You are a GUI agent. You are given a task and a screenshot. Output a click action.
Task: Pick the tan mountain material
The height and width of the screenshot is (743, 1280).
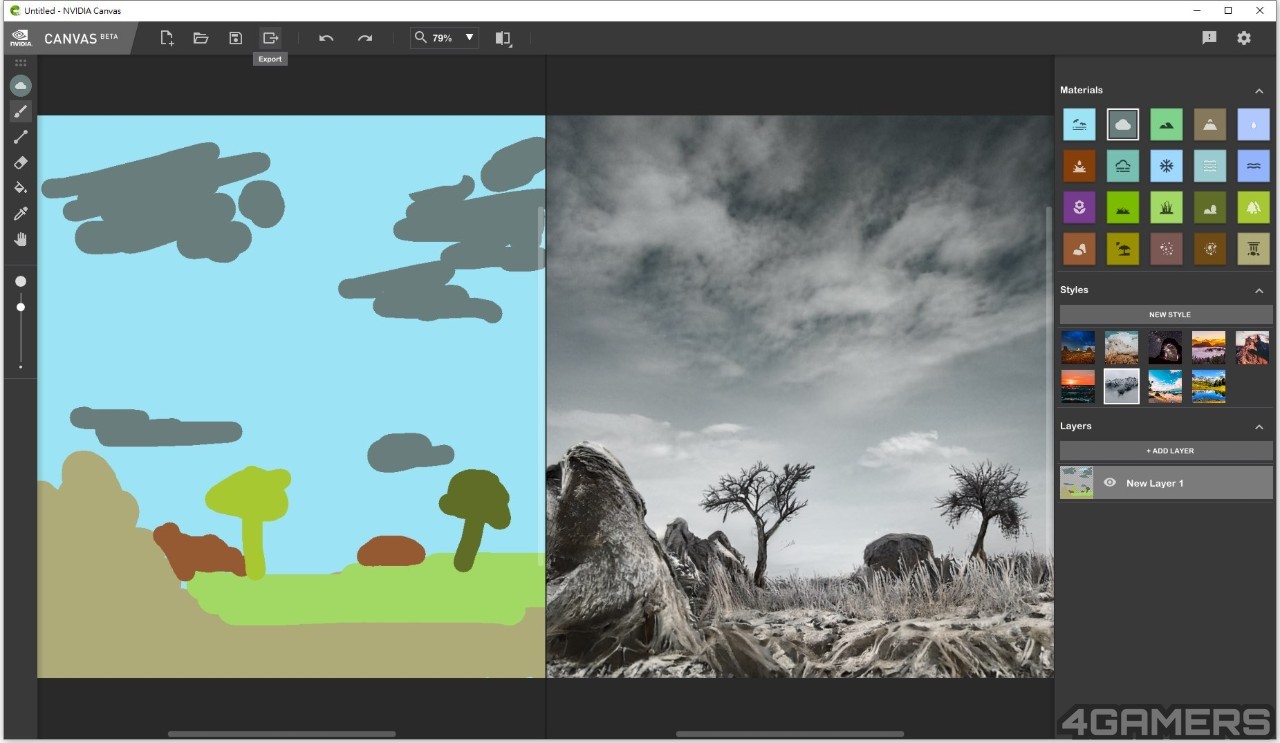tap(1210, 124)
